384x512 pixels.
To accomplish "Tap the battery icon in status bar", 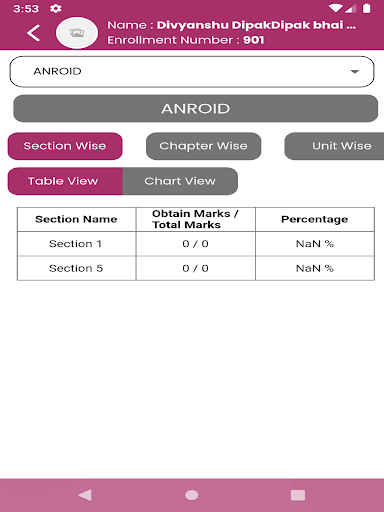I will coord(366,8).
